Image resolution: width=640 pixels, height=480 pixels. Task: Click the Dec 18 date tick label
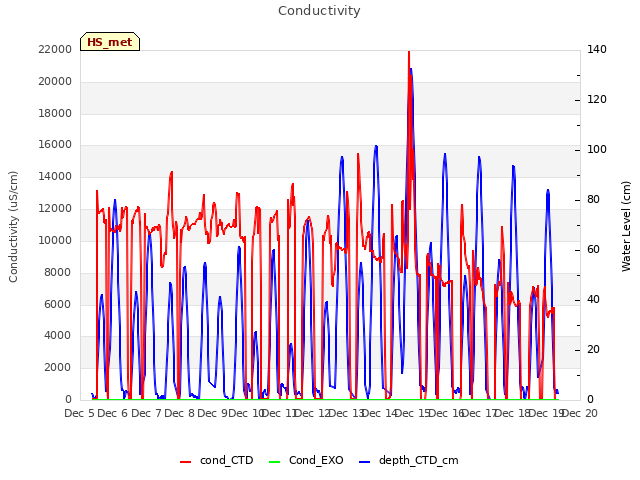[513, 413]
